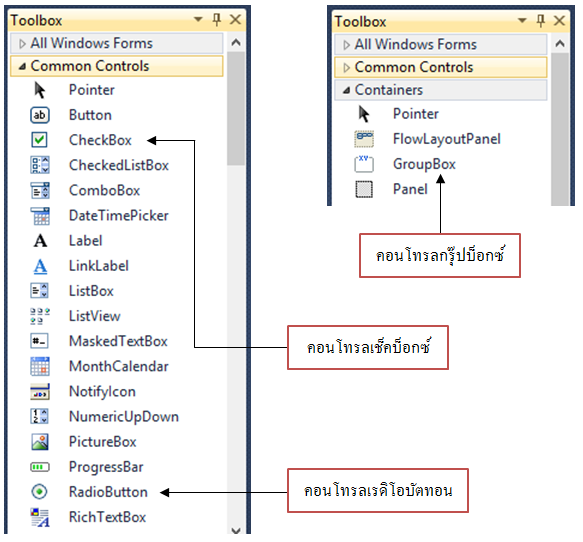Select the FlowLayoutPanel icon
583x542 pixels.
point(364,139)
